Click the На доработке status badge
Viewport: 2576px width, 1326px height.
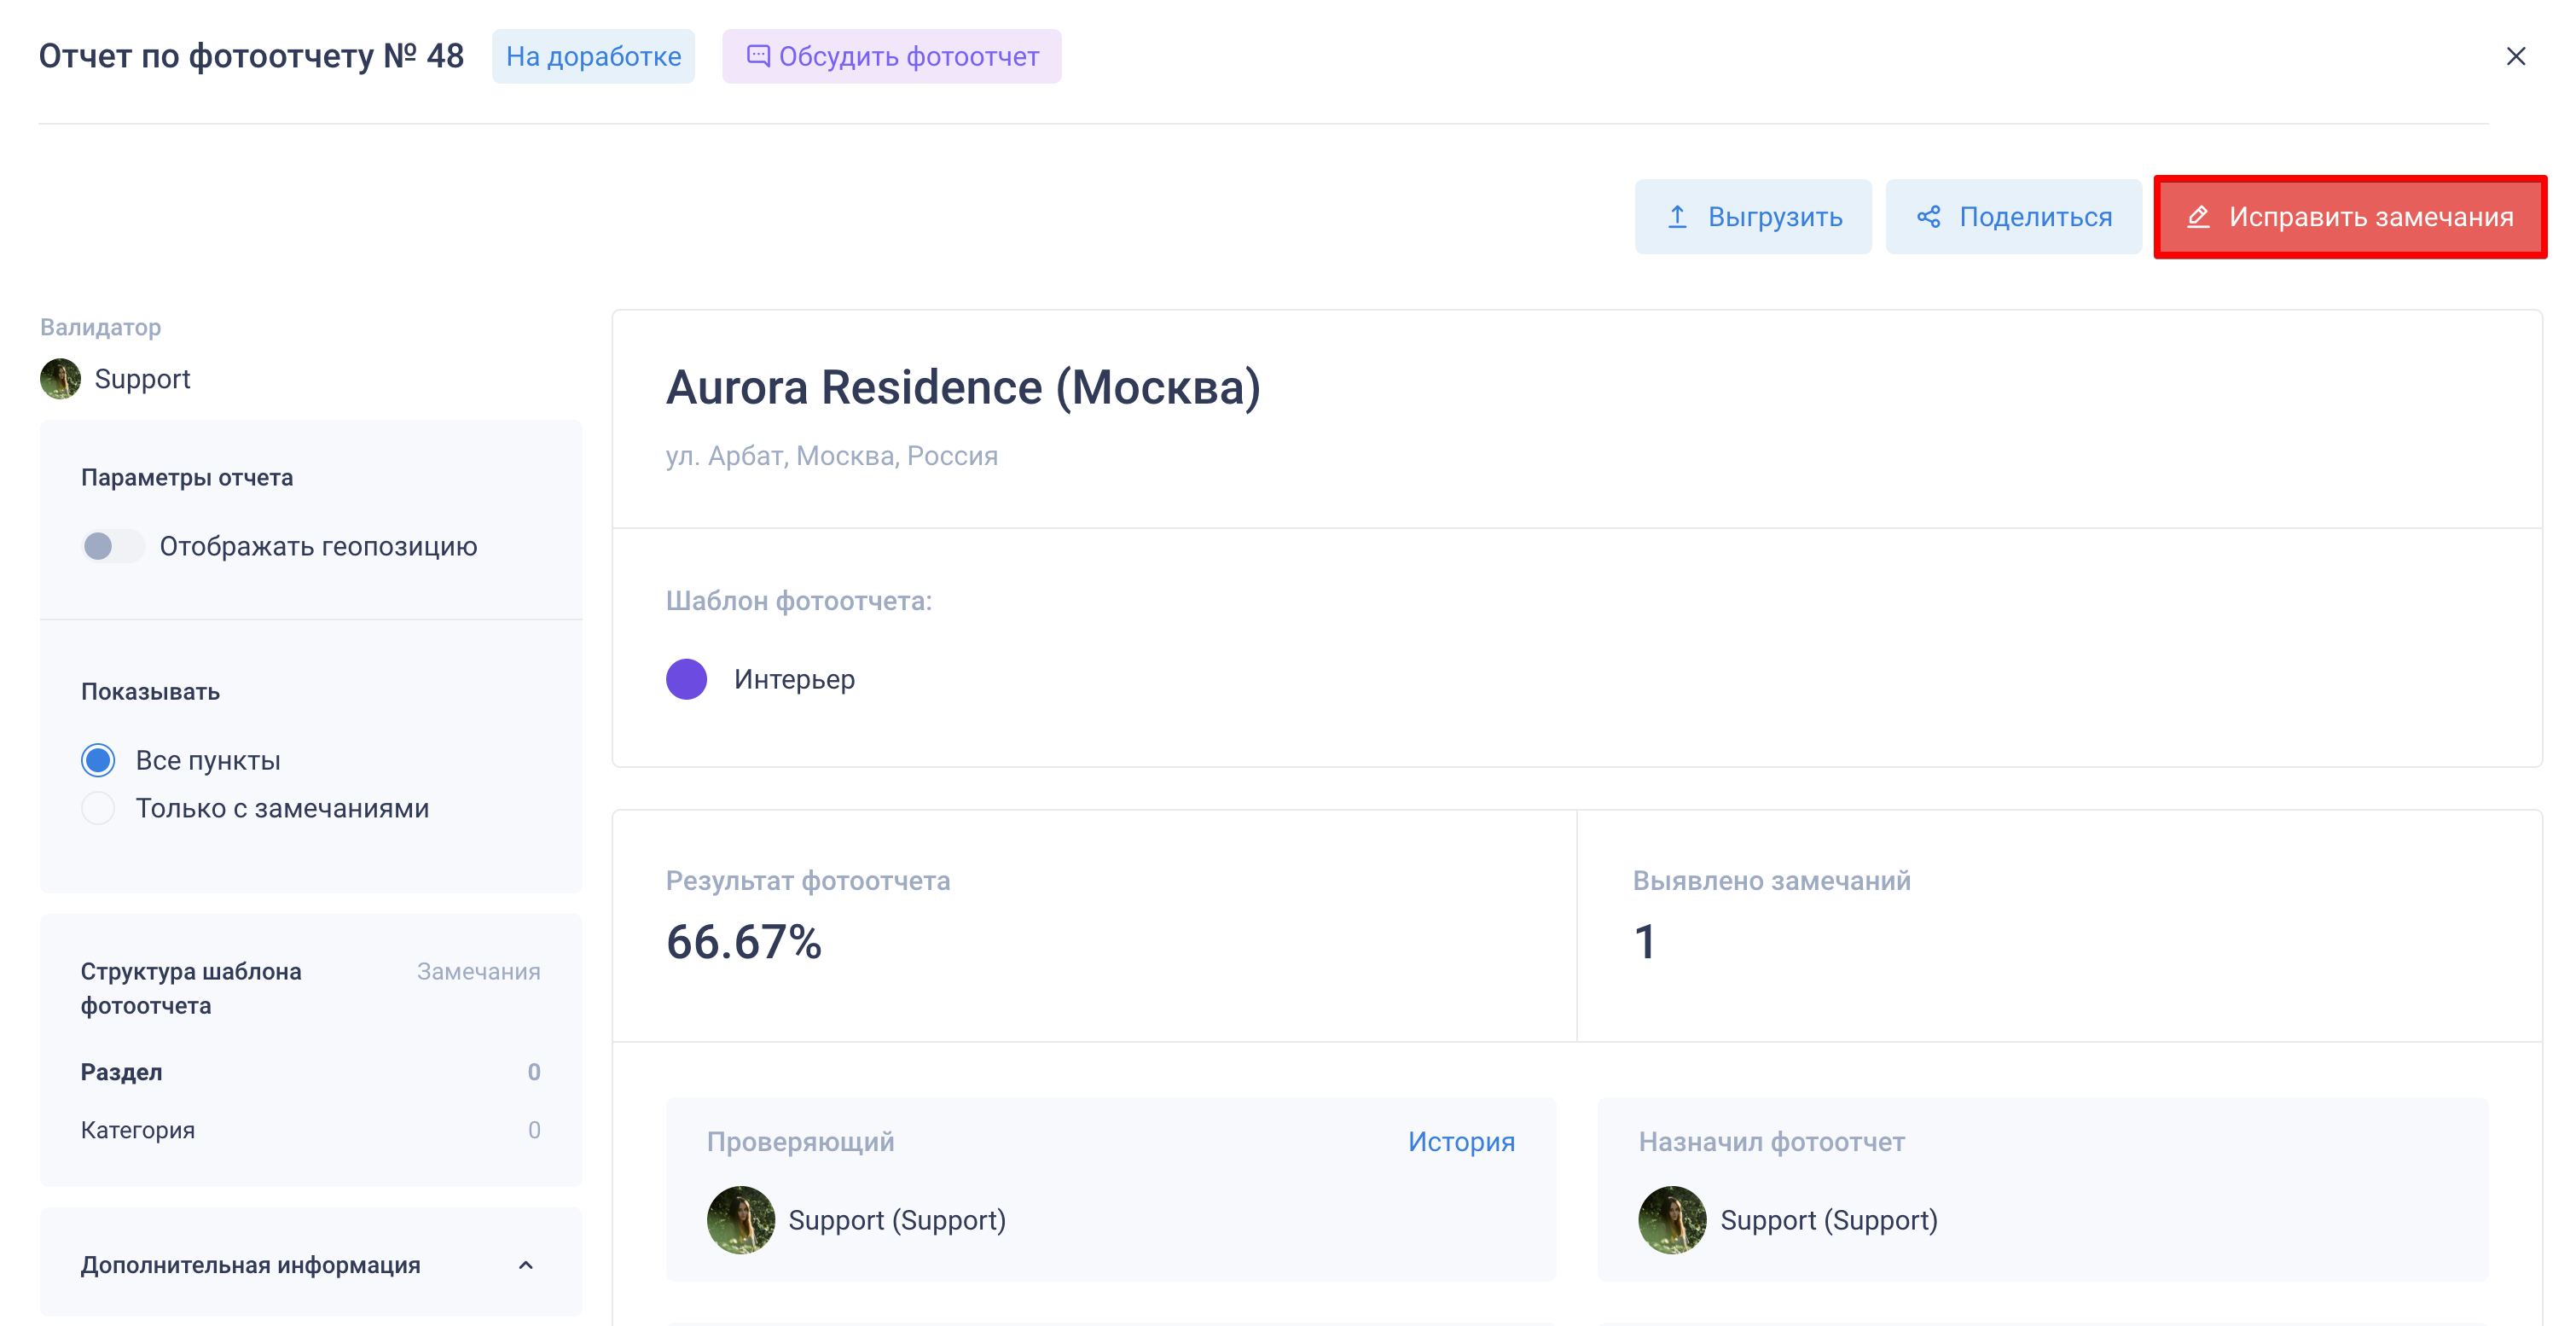[x=593, y=56]
